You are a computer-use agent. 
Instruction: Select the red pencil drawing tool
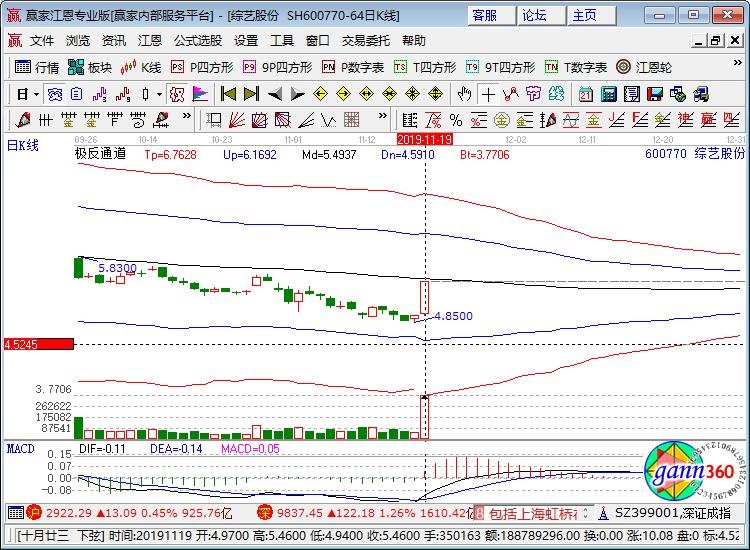[22, 120]
